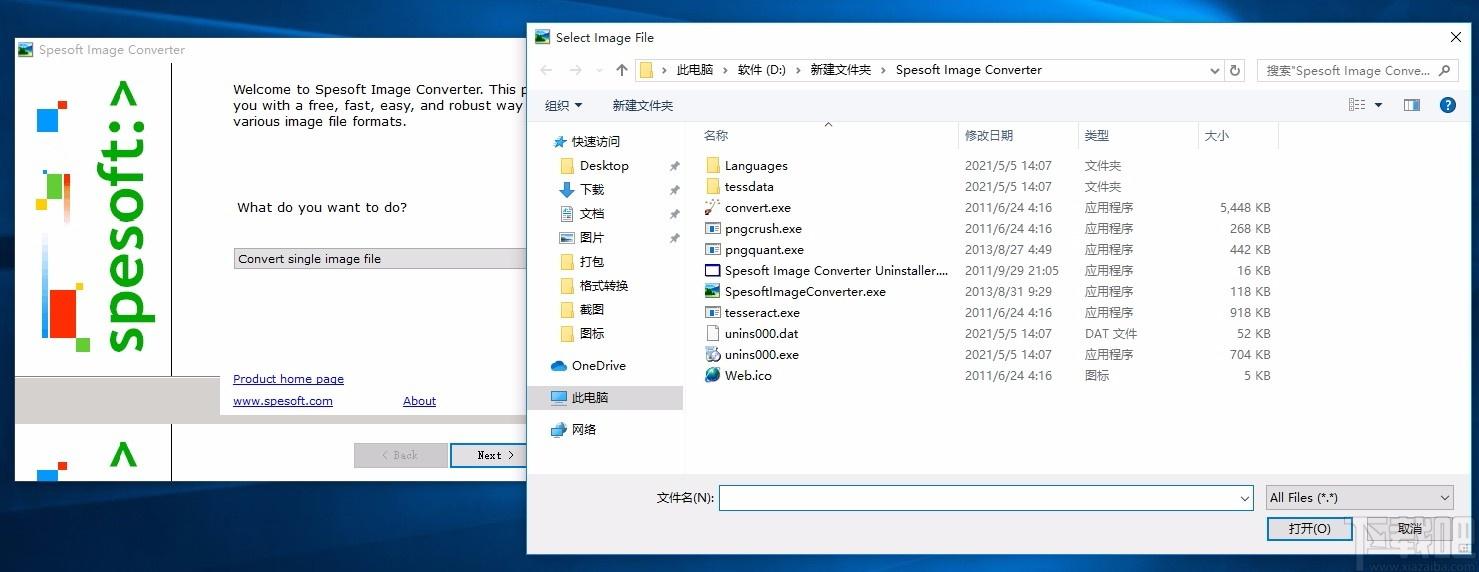This screenshot has height=572, width=1479.
Task: Select 文档 in quick access sidebar
Action: (592, 214)
